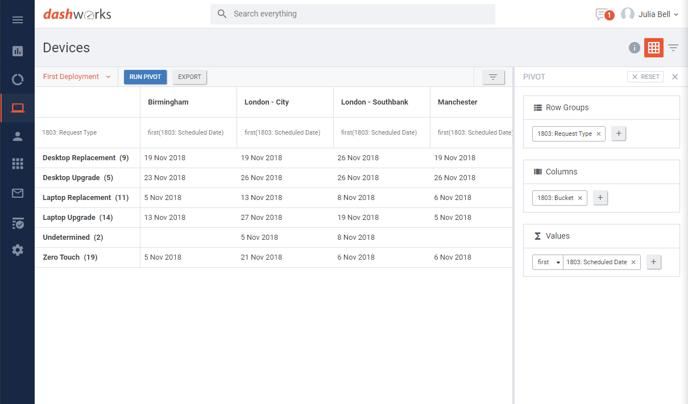688x404 pixels.
Task: Toggle the filter panel icon beside pivot
Action: (673, 47)
